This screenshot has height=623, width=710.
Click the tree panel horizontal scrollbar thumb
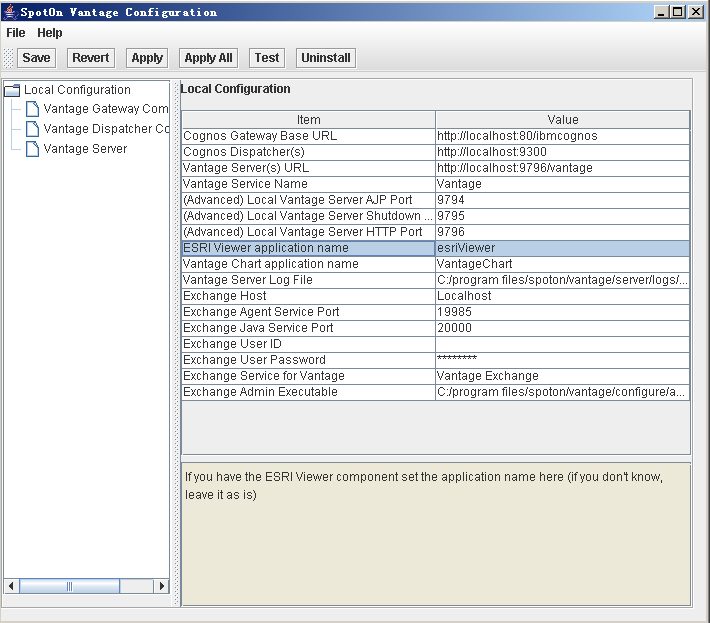69,586
